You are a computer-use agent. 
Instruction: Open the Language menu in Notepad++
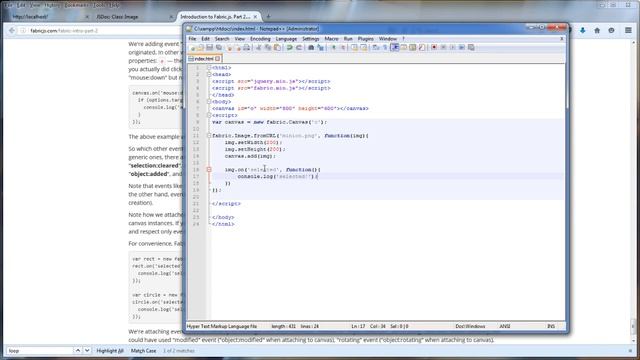click(x=286, y=39)
